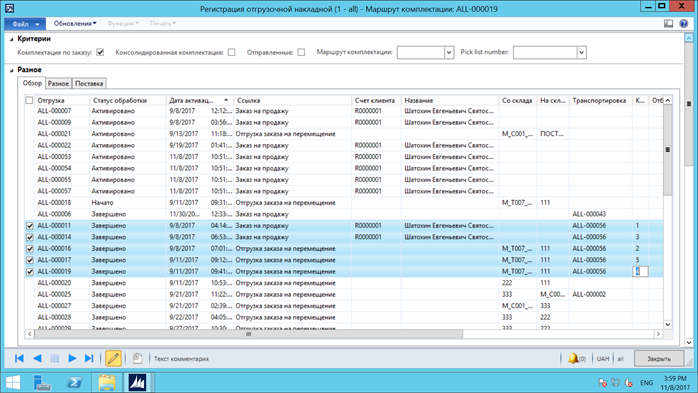Open document handling clipboard icon
This screenshot has width=698, height=393.
tap(138, 358)
